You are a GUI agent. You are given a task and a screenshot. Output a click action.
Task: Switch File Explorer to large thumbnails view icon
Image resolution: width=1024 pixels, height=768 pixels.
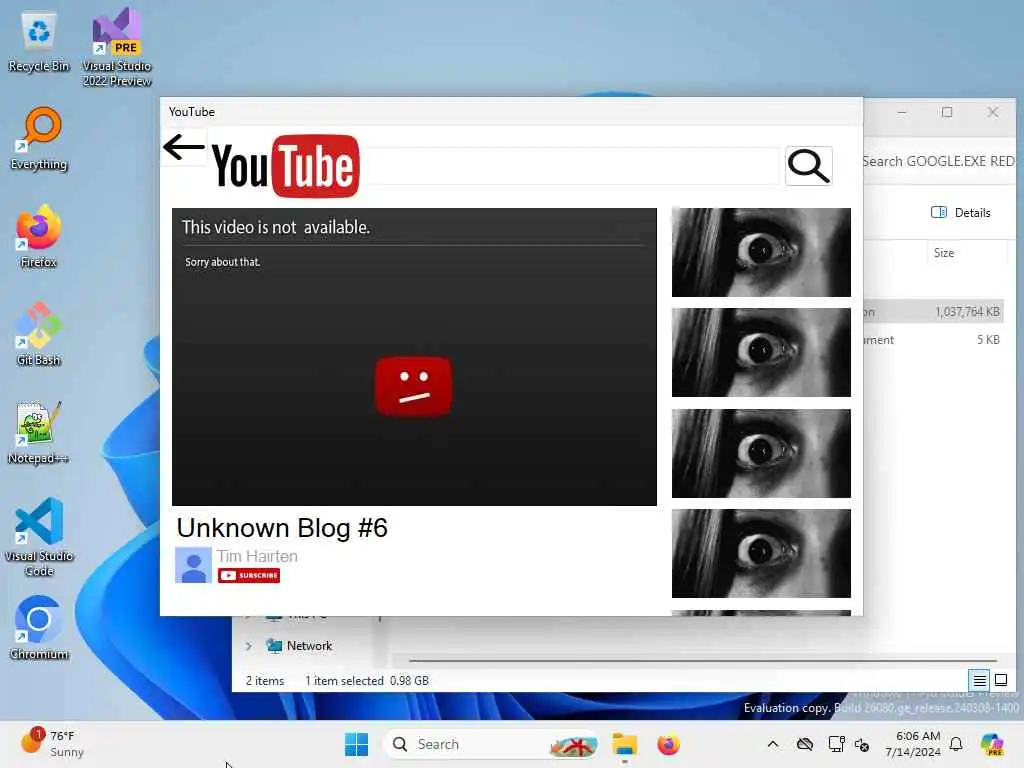(1001, 680)
